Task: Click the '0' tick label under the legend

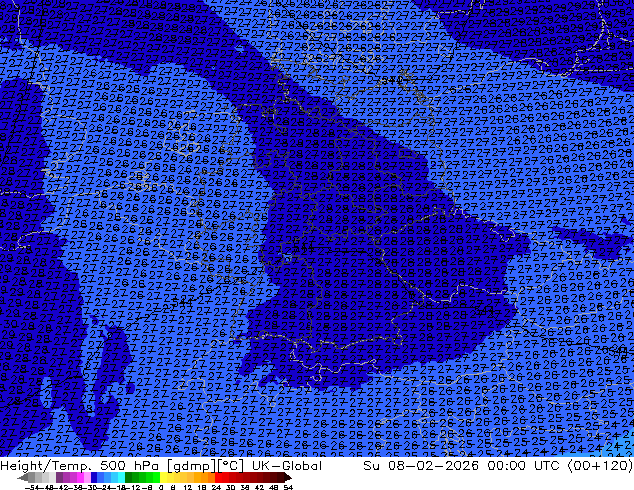Action: 161,487
